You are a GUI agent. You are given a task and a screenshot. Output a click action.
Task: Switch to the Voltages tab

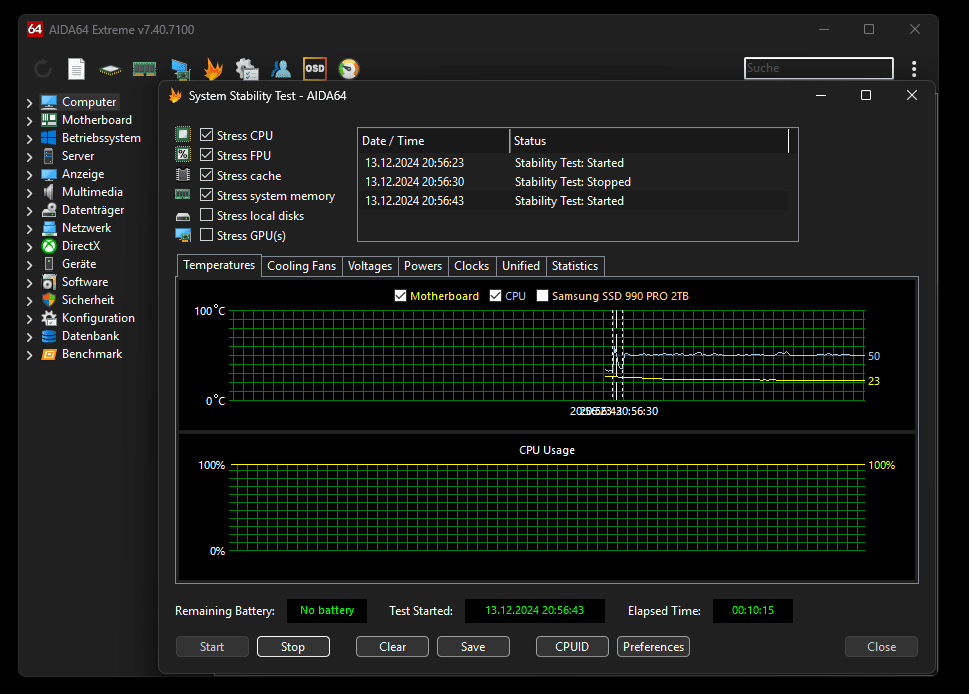pyautogui.click(x=370, y=266)
